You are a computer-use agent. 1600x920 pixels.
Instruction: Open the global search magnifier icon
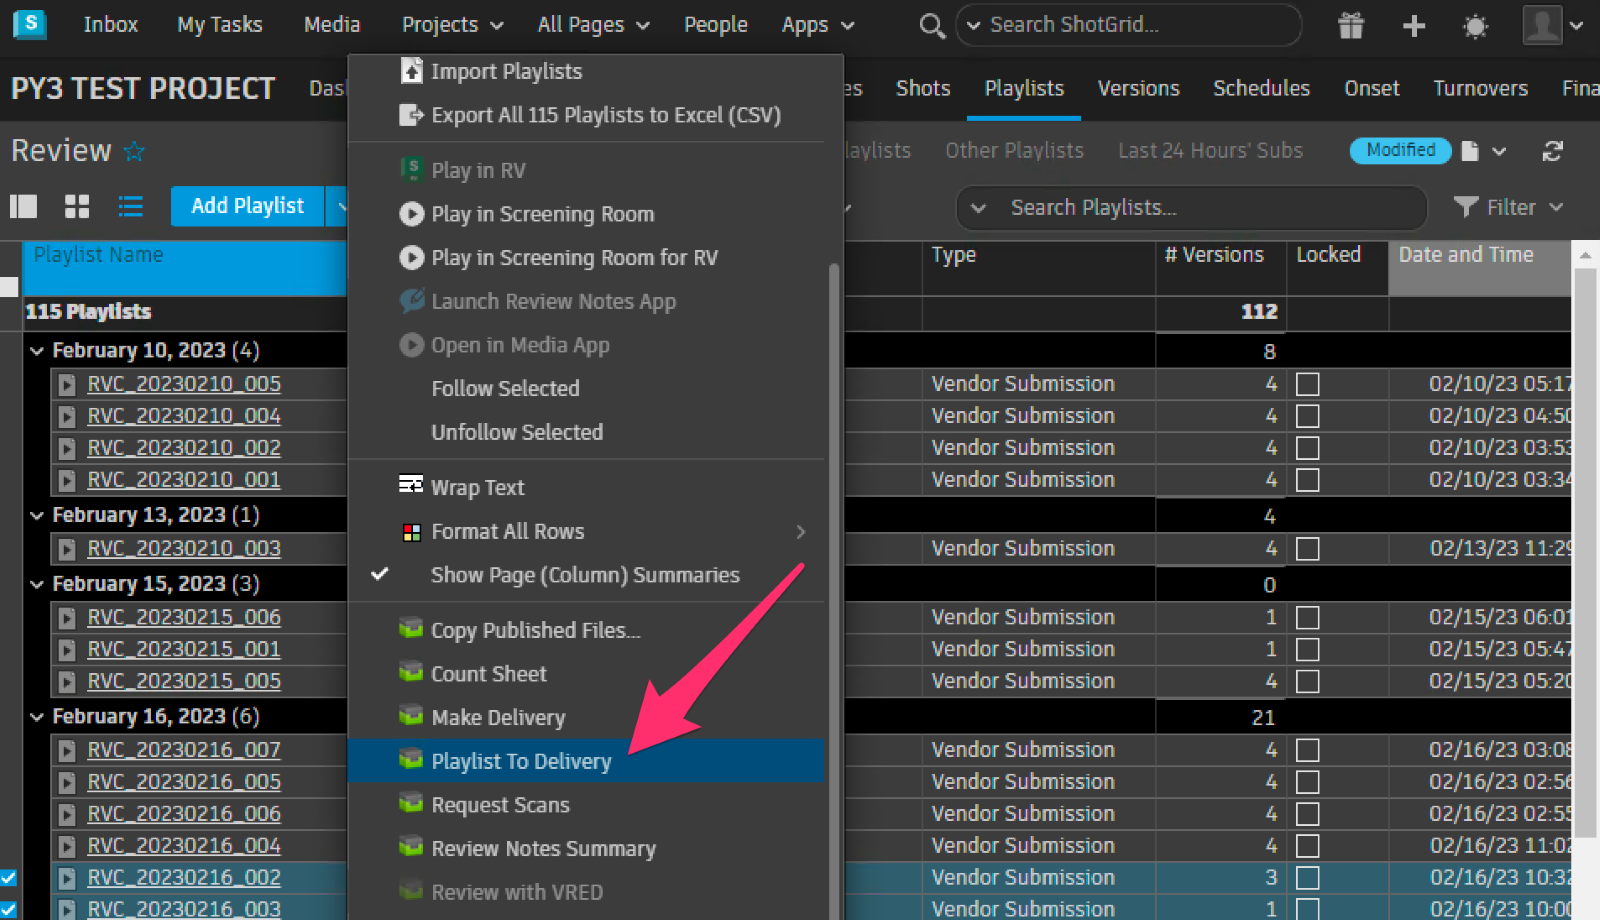(932, 25)
